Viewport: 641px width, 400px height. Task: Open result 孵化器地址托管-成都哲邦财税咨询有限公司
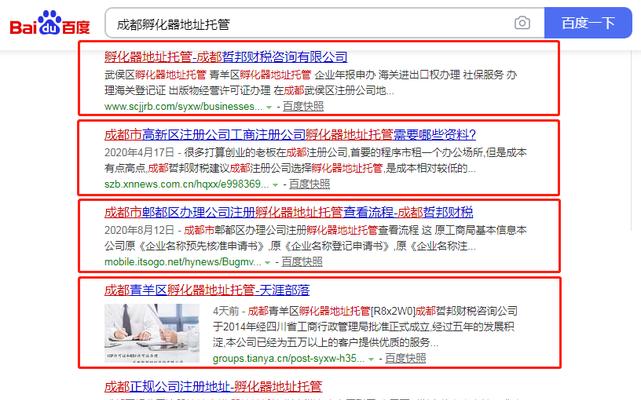coord(226,57)
